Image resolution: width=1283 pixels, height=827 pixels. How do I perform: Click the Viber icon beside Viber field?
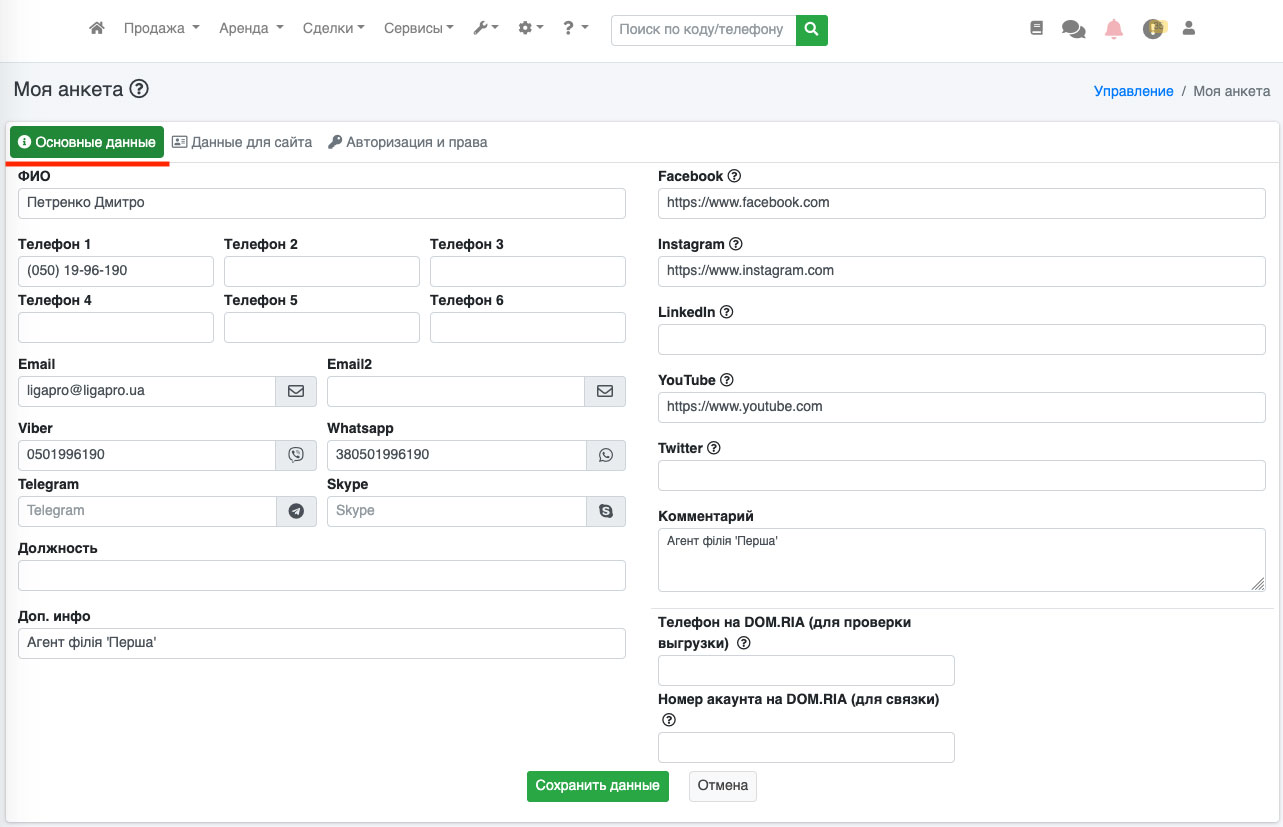click(x=296, y=455)
